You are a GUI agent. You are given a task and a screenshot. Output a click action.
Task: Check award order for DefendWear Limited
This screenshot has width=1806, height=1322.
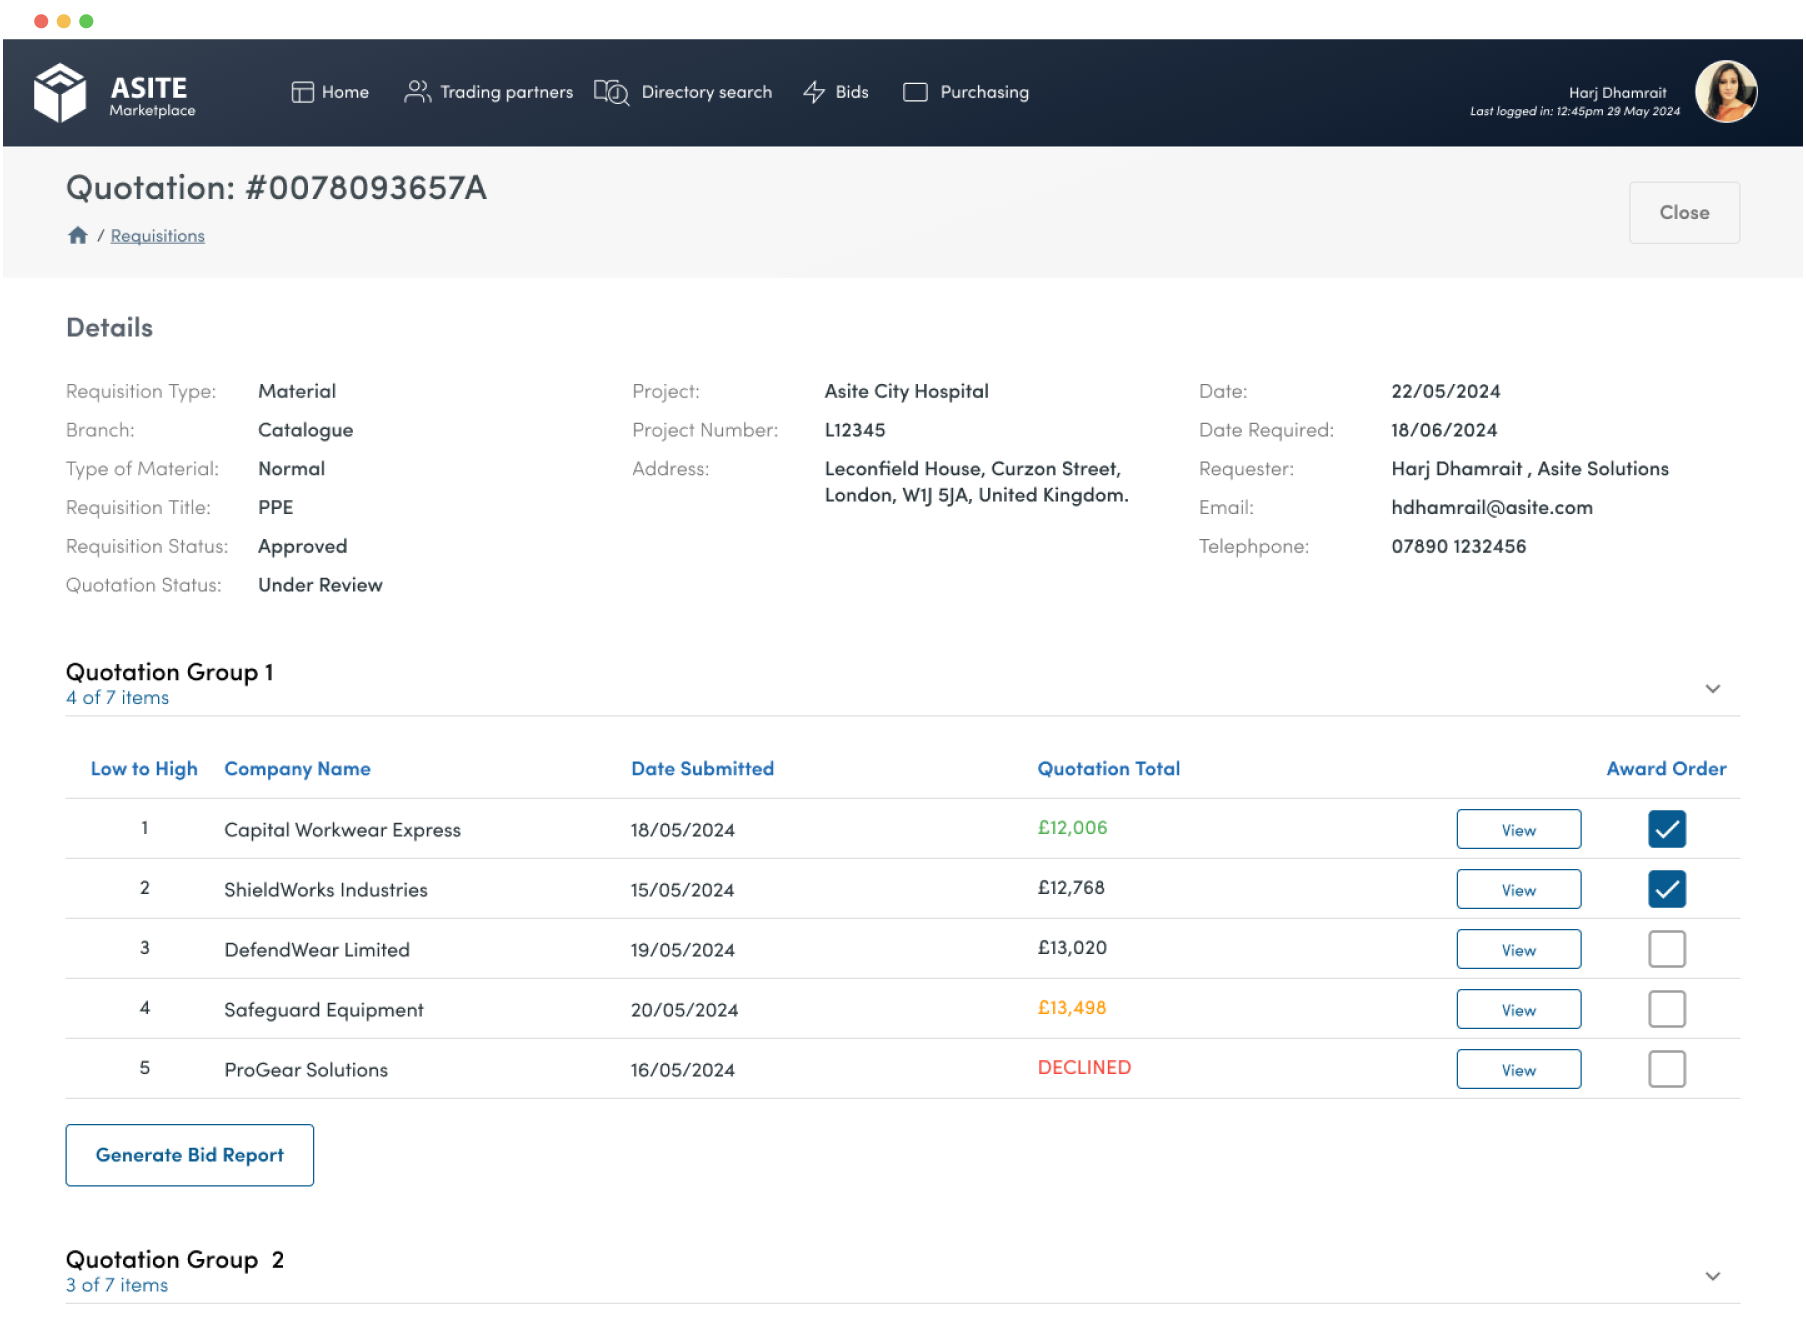[x=1666, y=949]
